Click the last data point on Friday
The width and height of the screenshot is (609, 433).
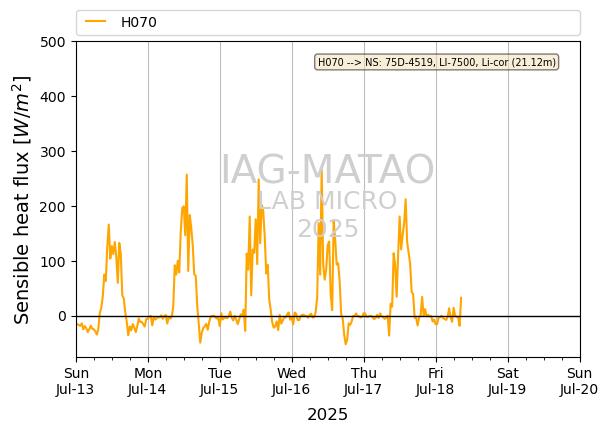(x=461, y=297)
